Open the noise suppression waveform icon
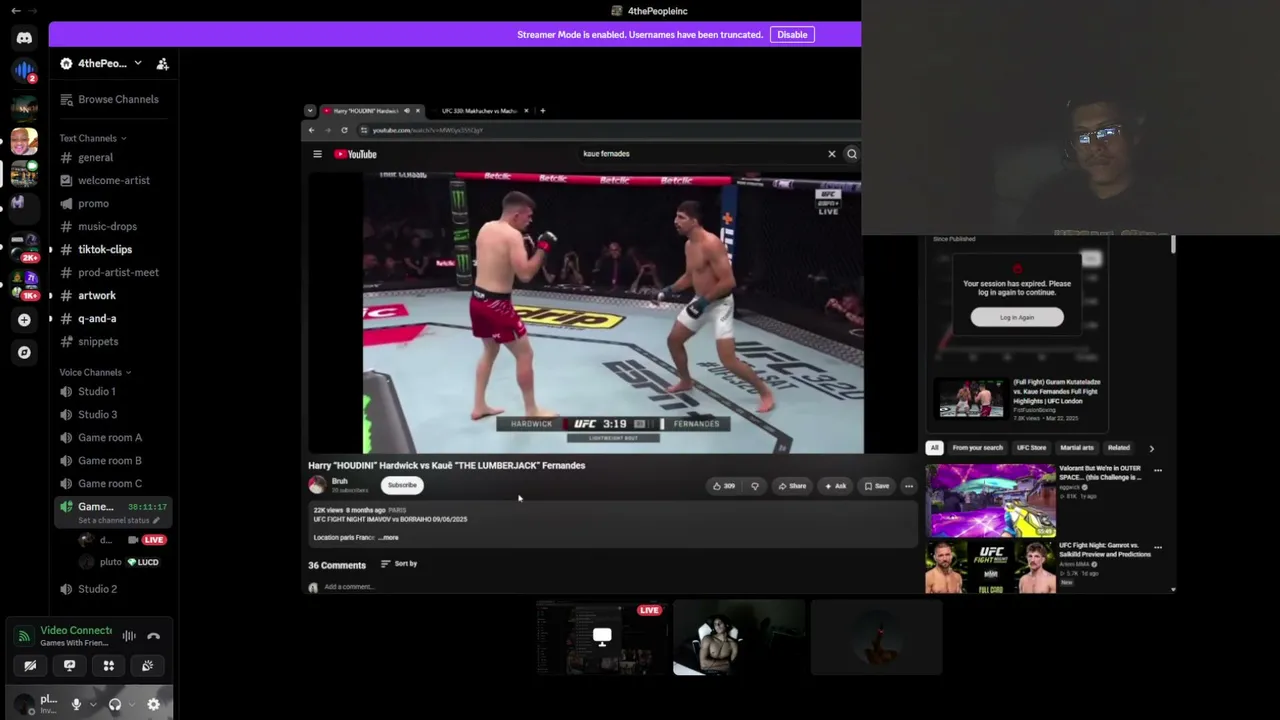 (x=129, y=636)
